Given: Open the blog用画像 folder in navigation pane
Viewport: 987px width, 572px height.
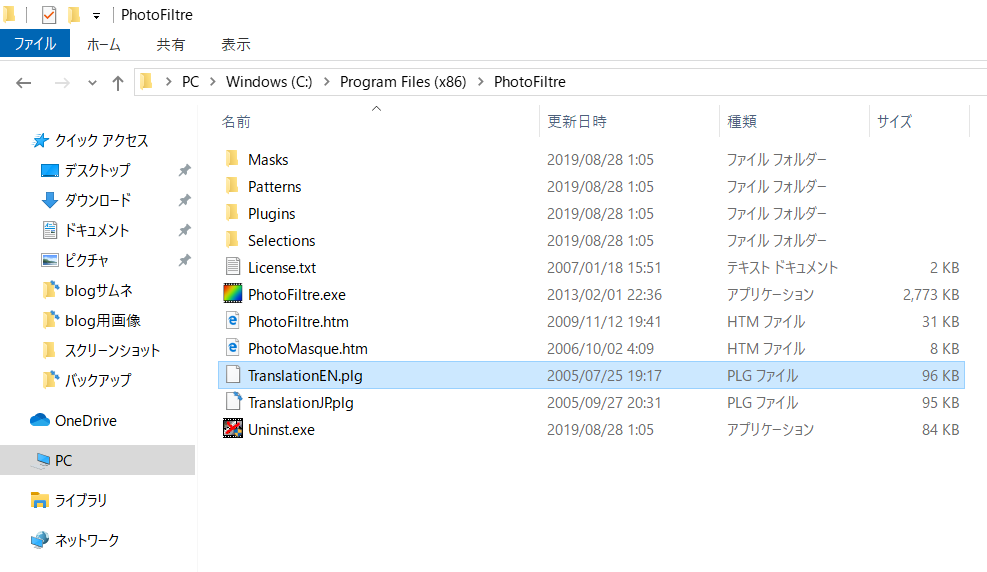Looking at the screenshot, I should coord(103,321).
